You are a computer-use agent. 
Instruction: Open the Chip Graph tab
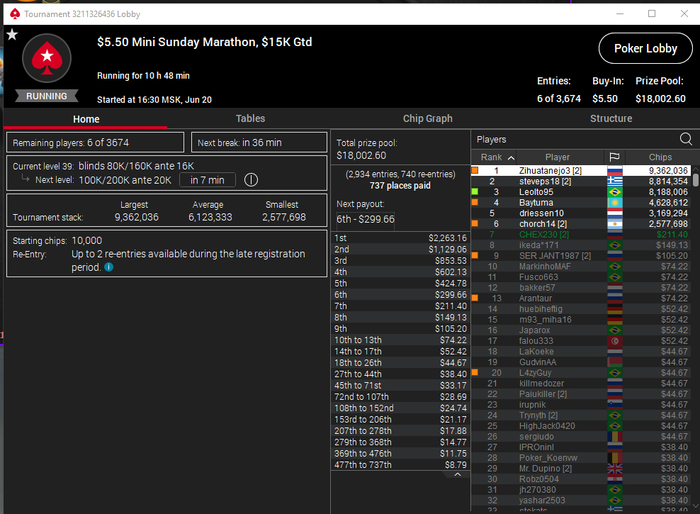point(428,118)
